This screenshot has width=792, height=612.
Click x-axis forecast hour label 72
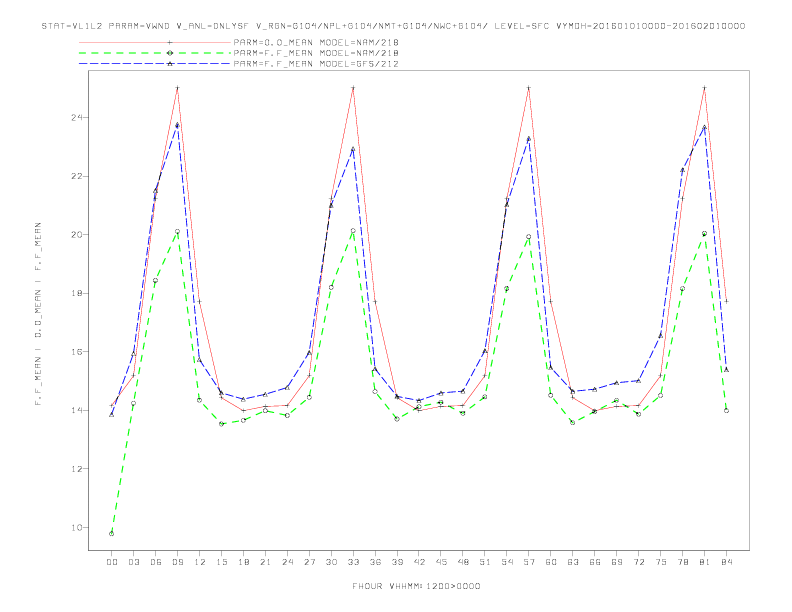(638, 562)
